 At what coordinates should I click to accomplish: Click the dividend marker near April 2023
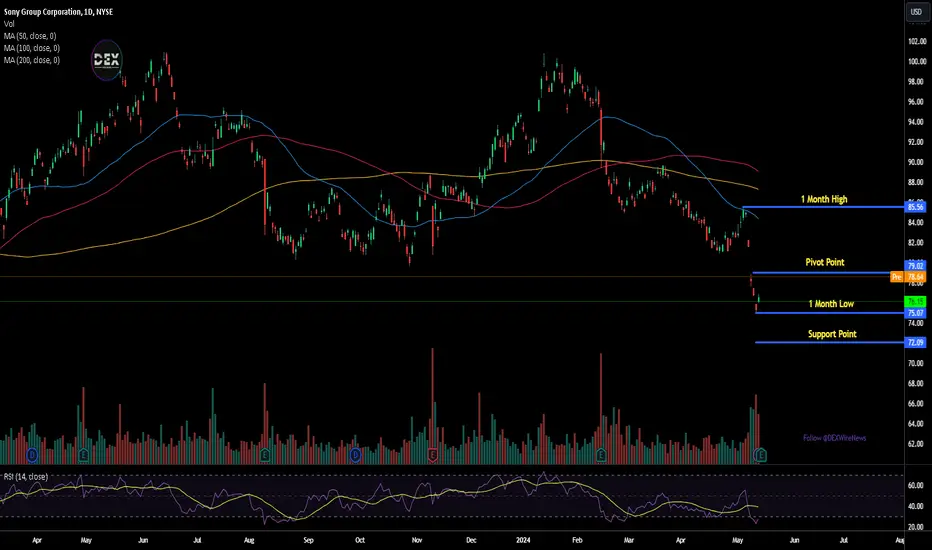32,456
